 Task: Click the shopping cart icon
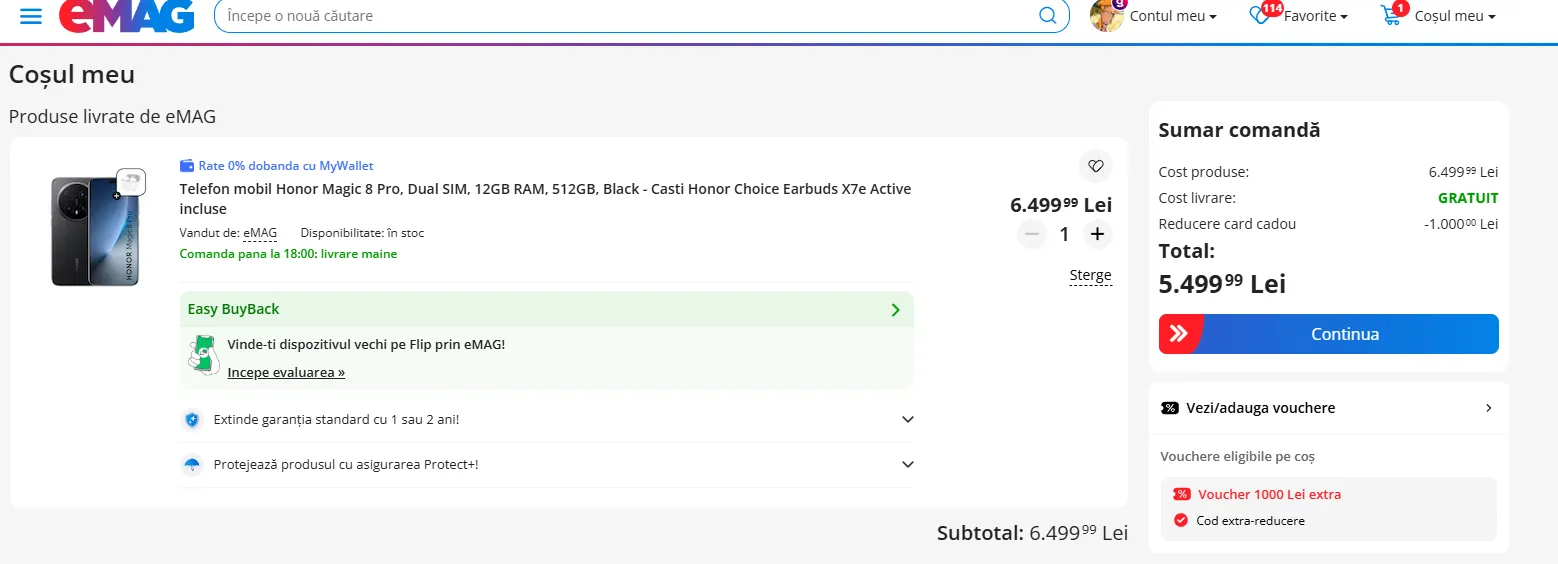pyautogui.click(x=1391, y=16)
